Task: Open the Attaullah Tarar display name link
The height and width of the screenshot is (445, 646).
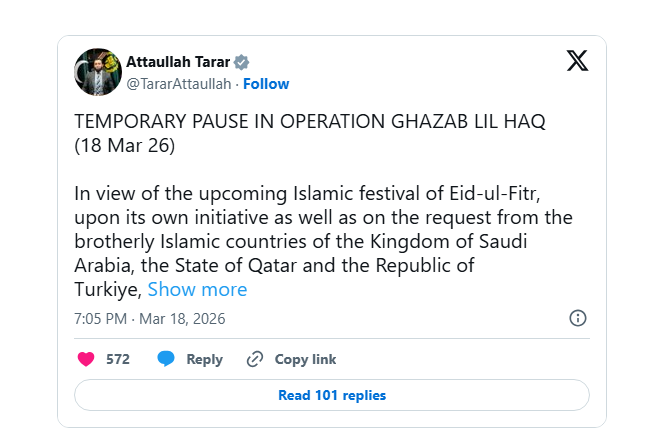Action: coord(178,61)
